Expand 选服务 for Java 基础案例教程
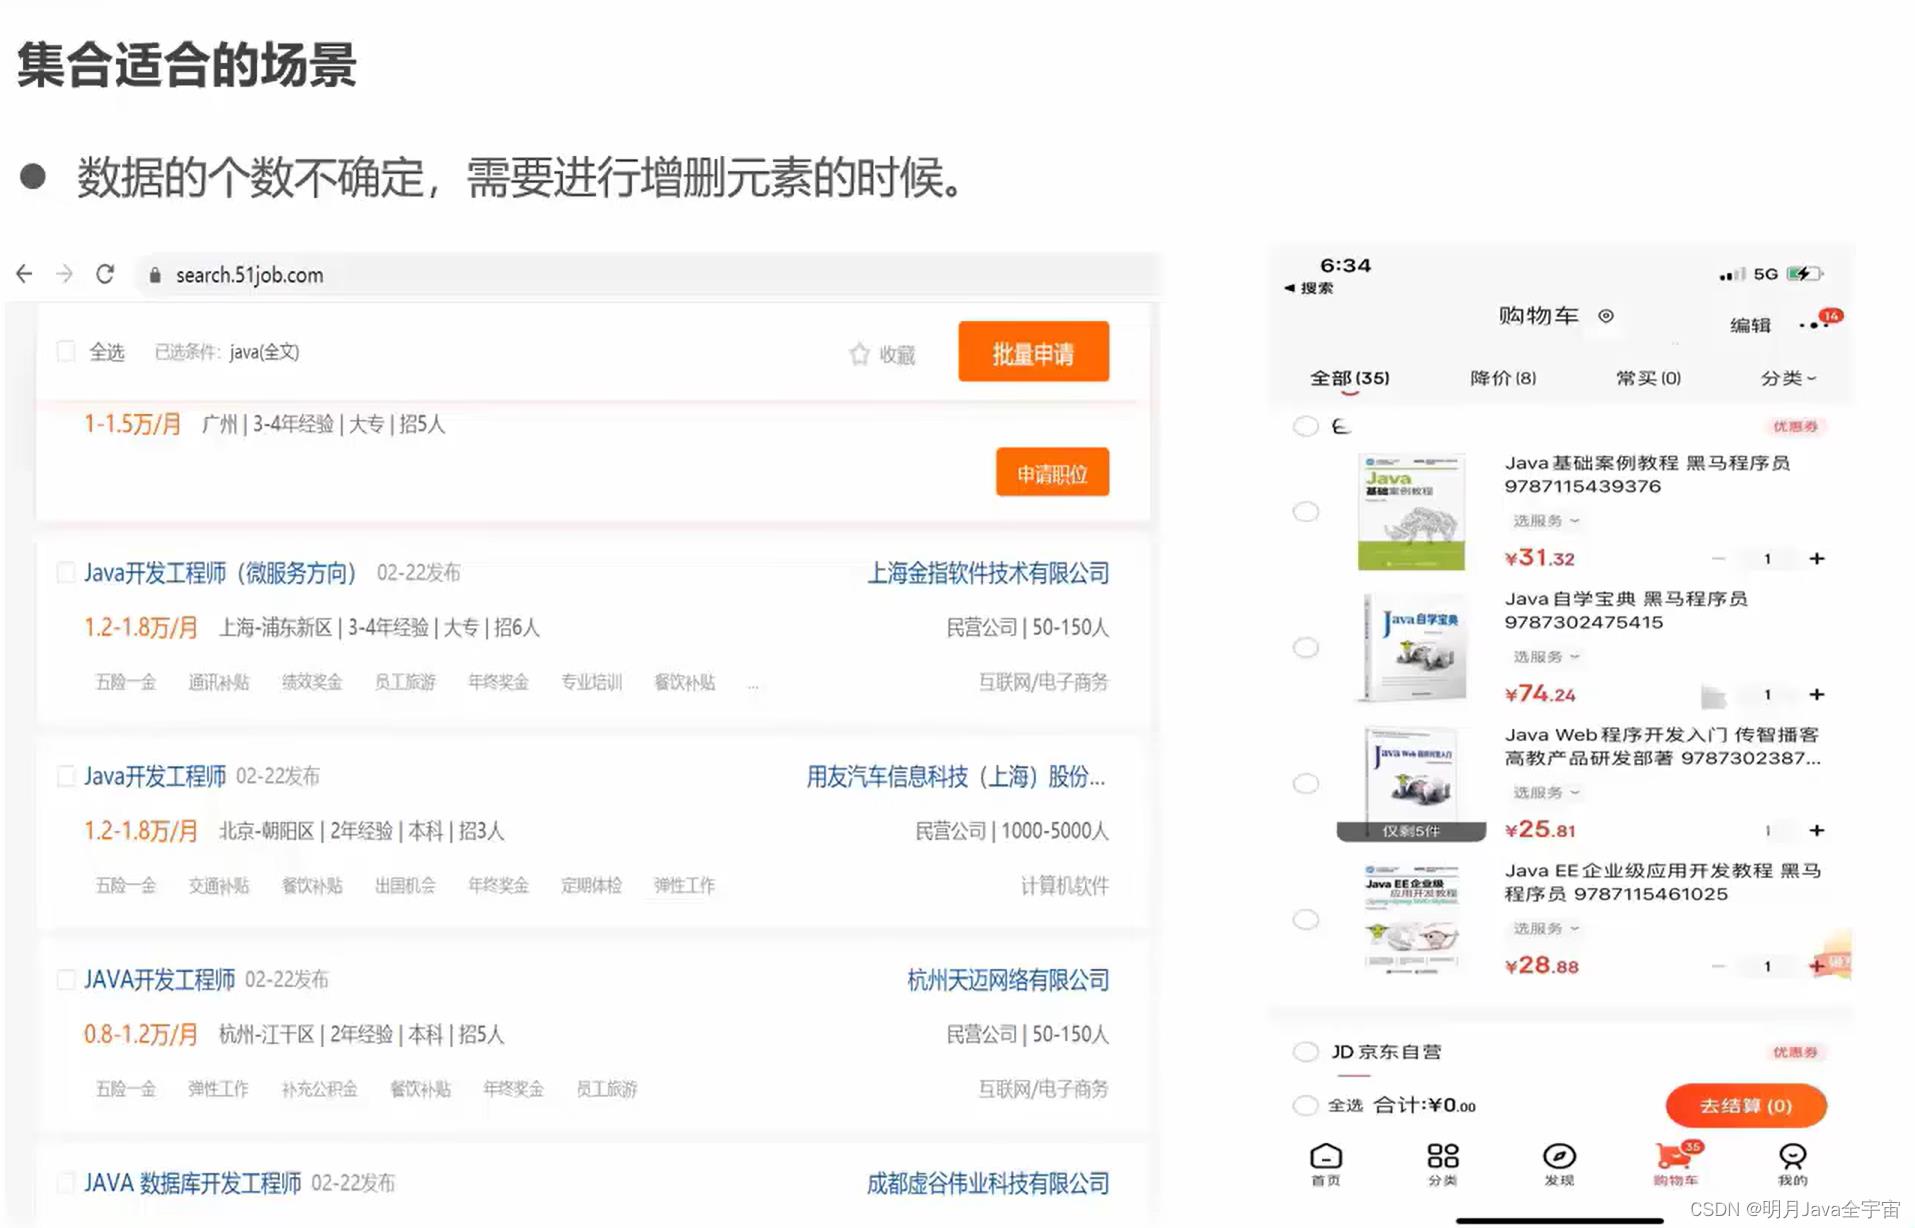The image size is (1915, 1228). point(1546,521)
